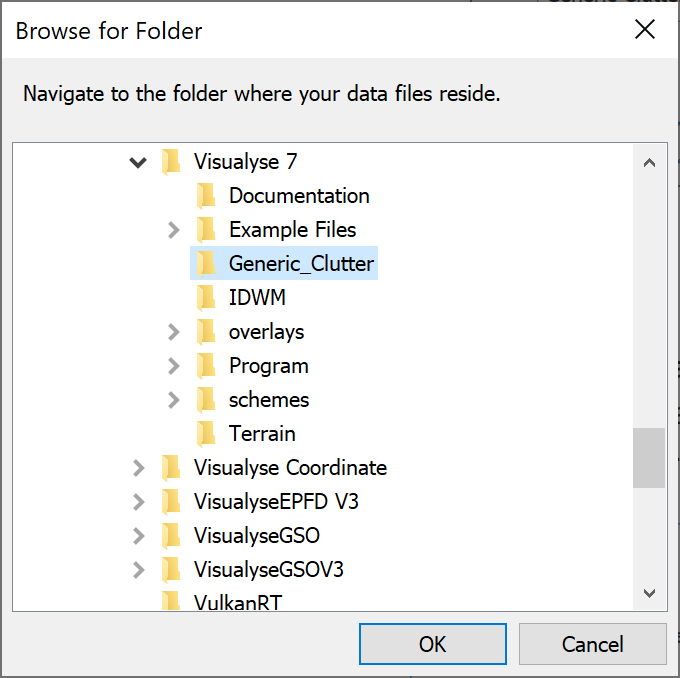Click the VisualyseGSO folder icon

(171, 536)
